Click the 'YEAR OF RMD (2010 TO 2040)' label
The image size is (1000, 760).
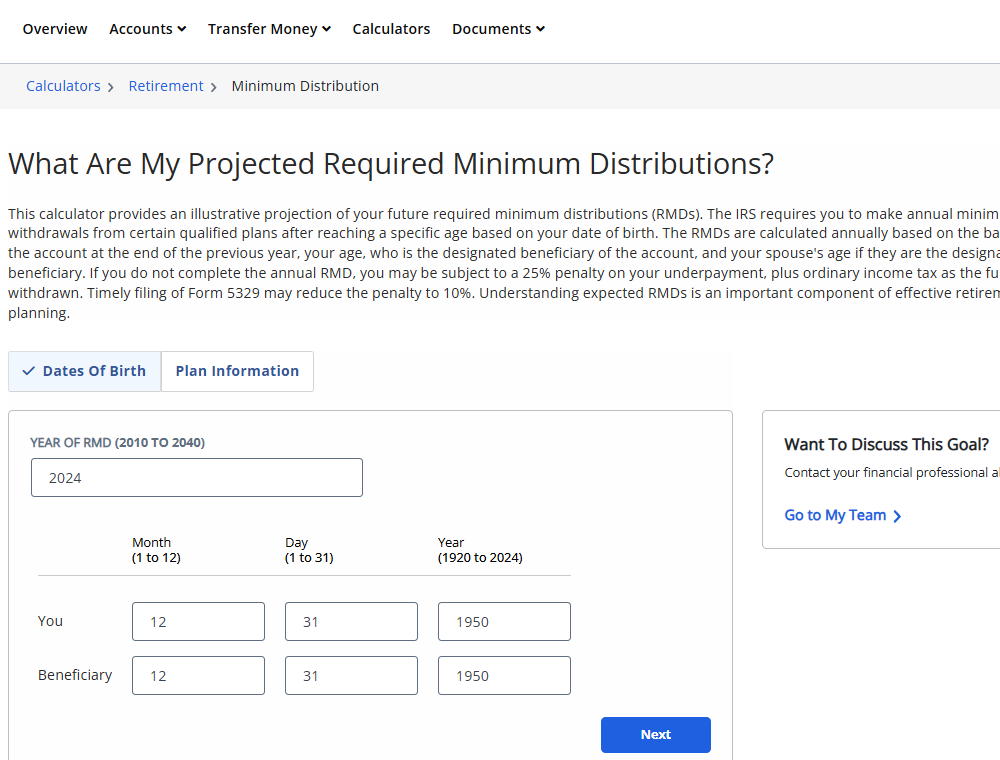(x=117, y=442)
